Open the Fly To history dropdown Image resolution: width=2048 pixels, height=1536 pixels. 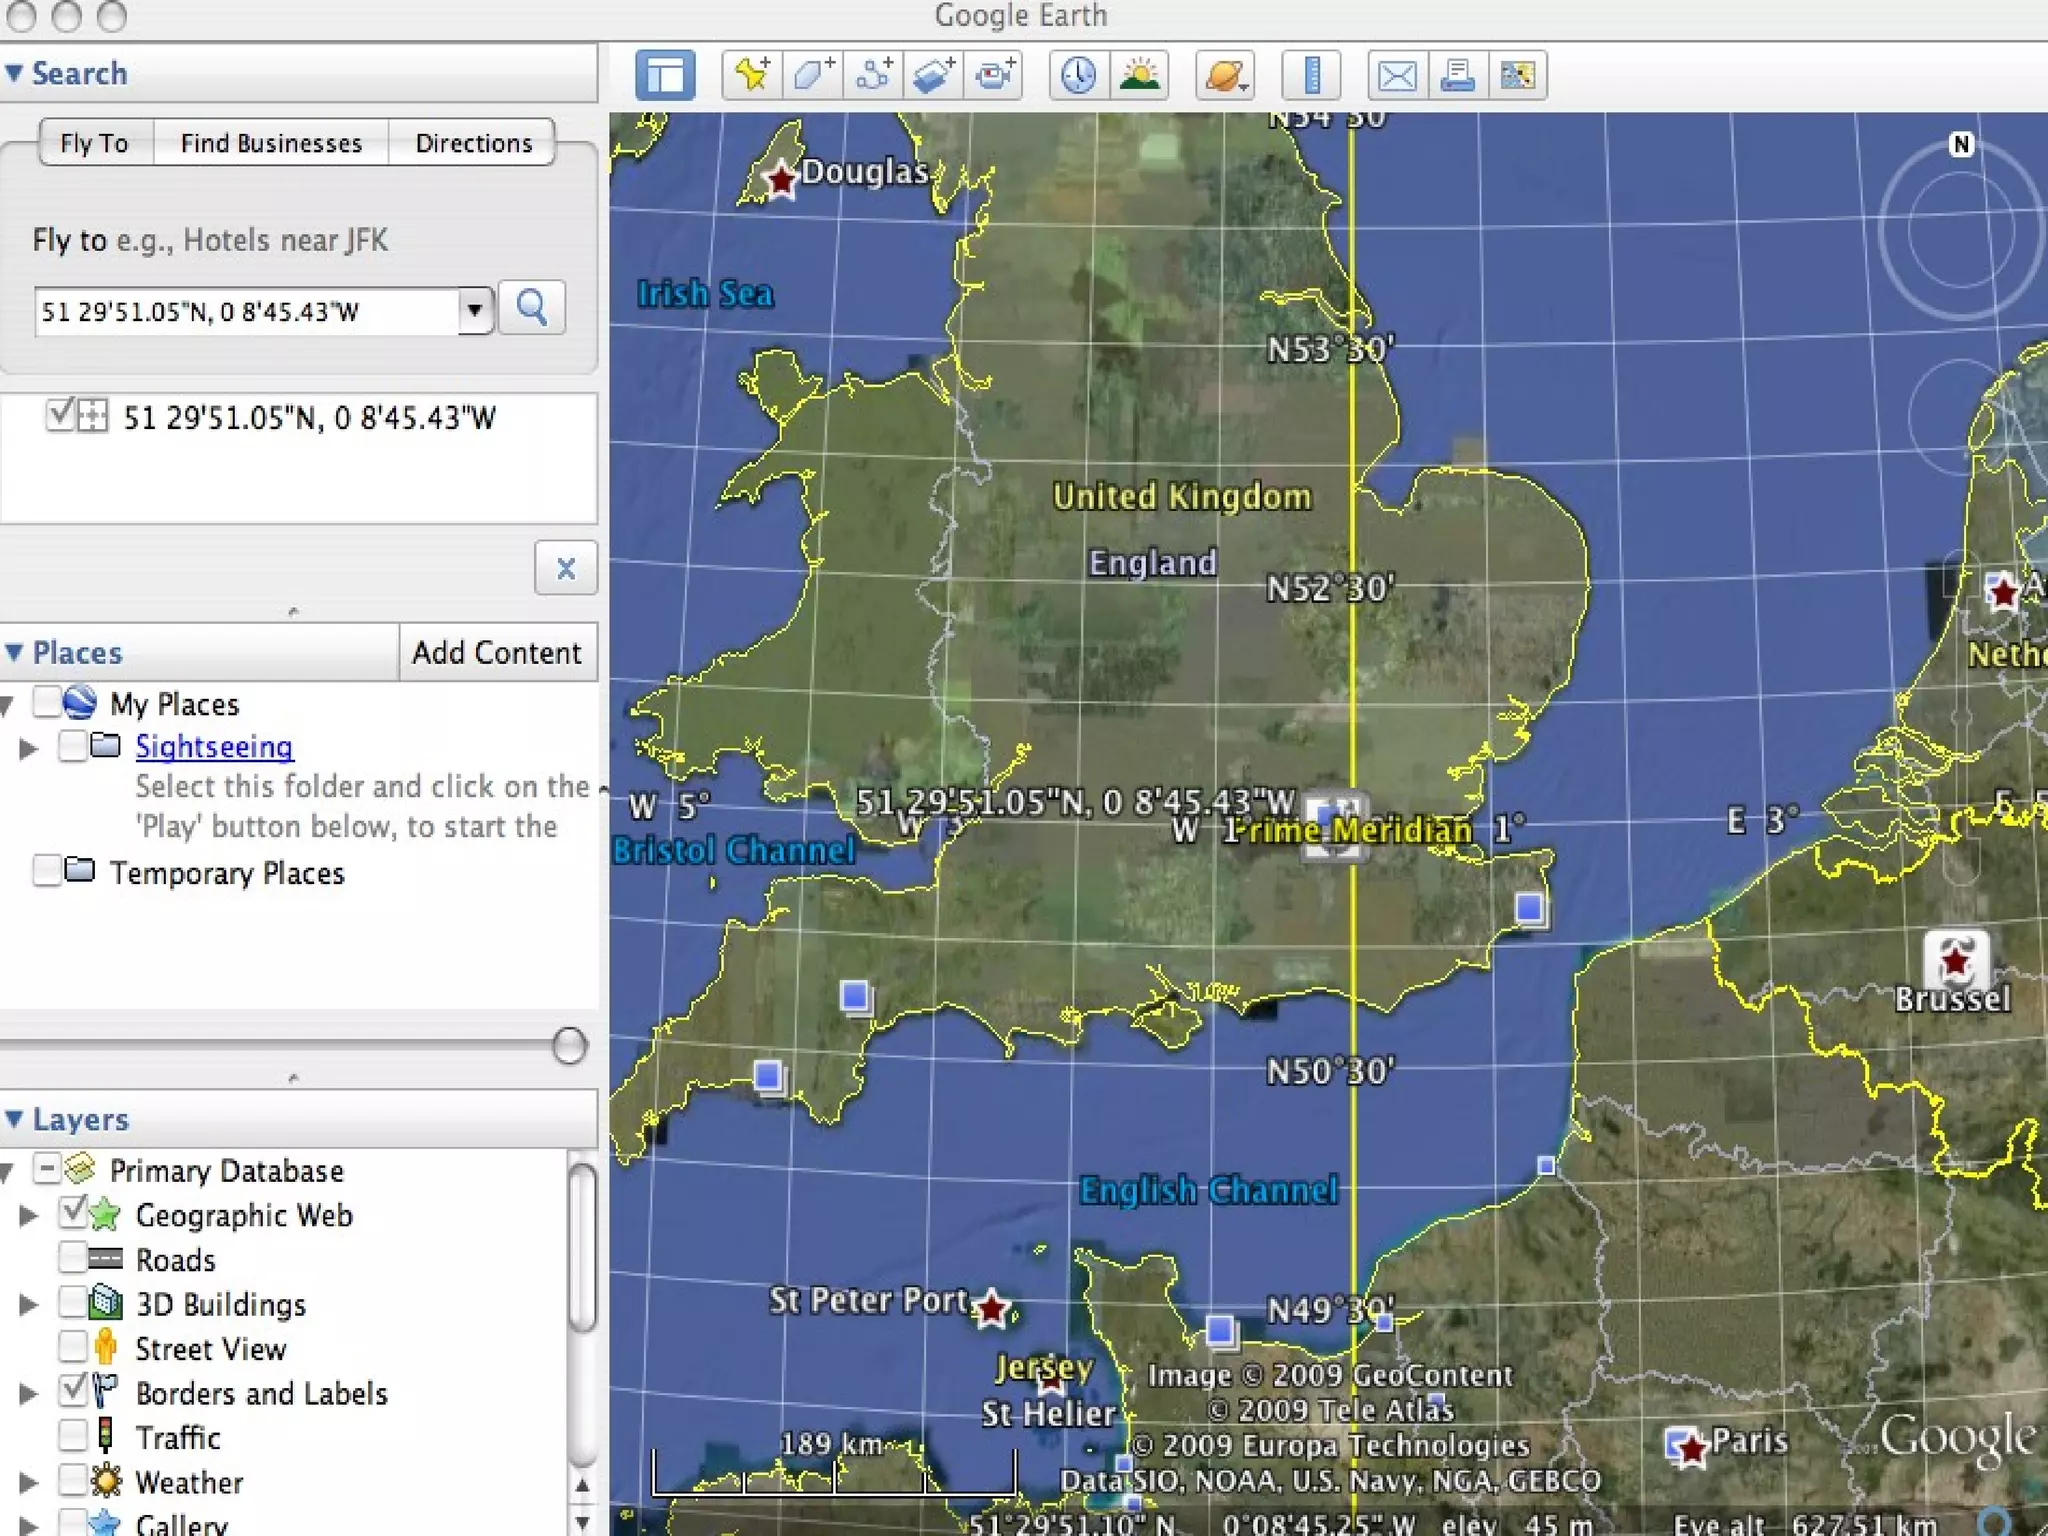click(x=475, y=310)
